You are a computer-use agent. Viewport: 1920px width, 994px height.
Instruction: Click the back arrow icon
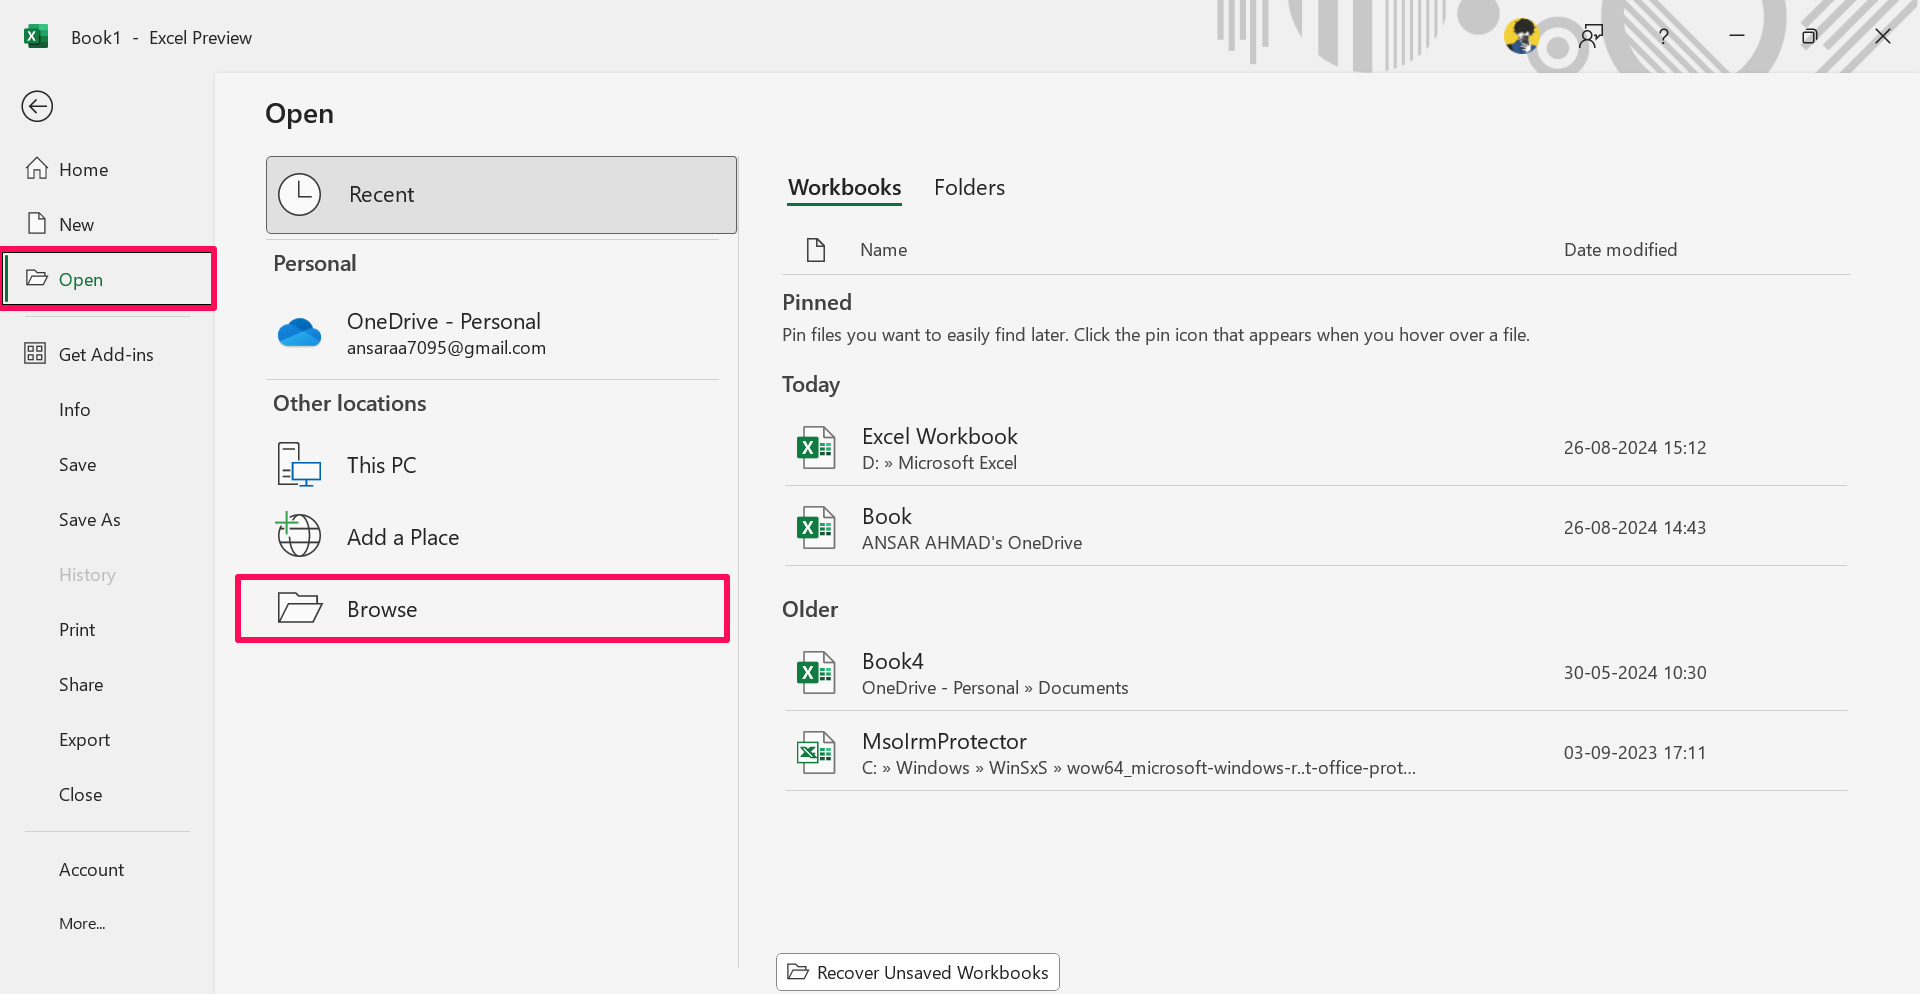(37, 106)
